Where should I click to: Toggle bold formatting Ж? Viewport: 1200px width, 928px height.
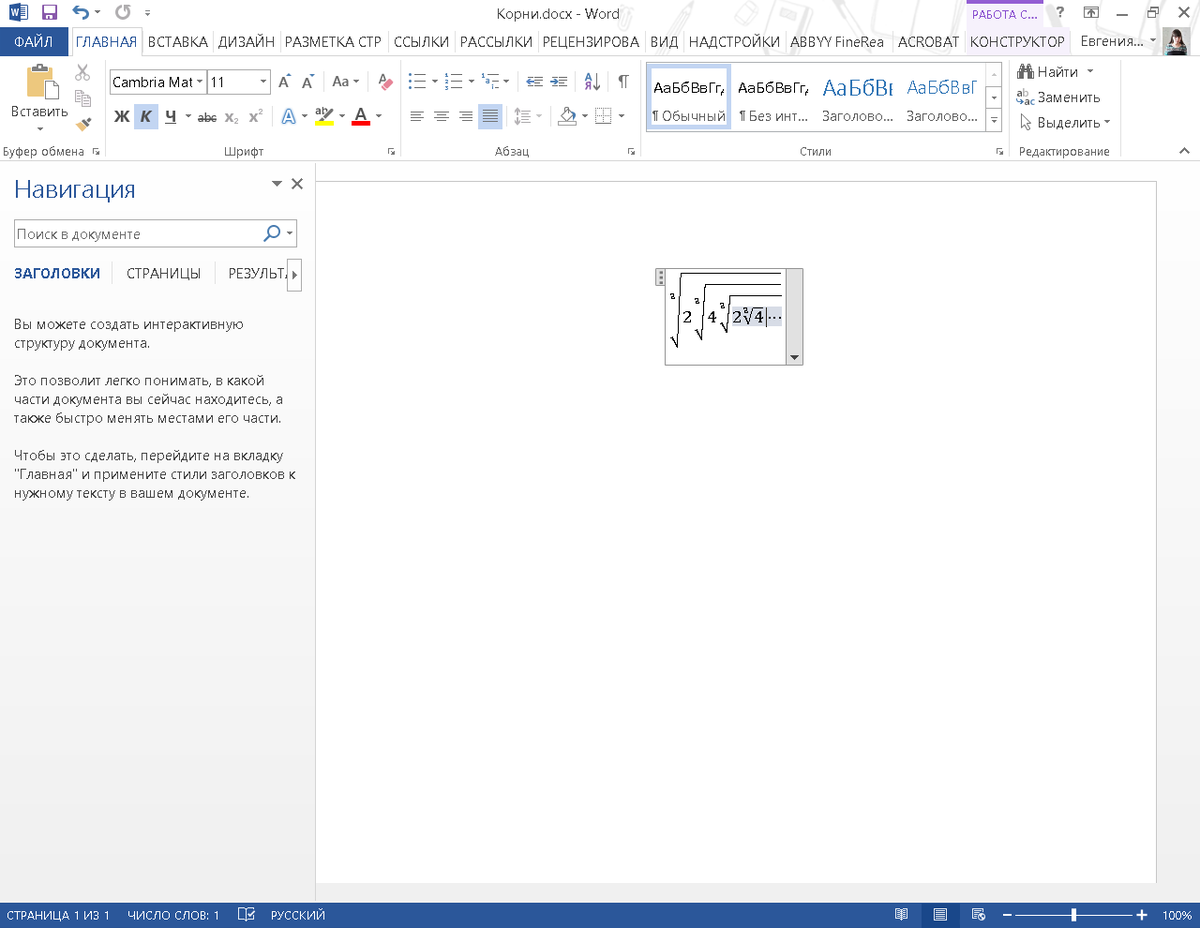[122, 117]
